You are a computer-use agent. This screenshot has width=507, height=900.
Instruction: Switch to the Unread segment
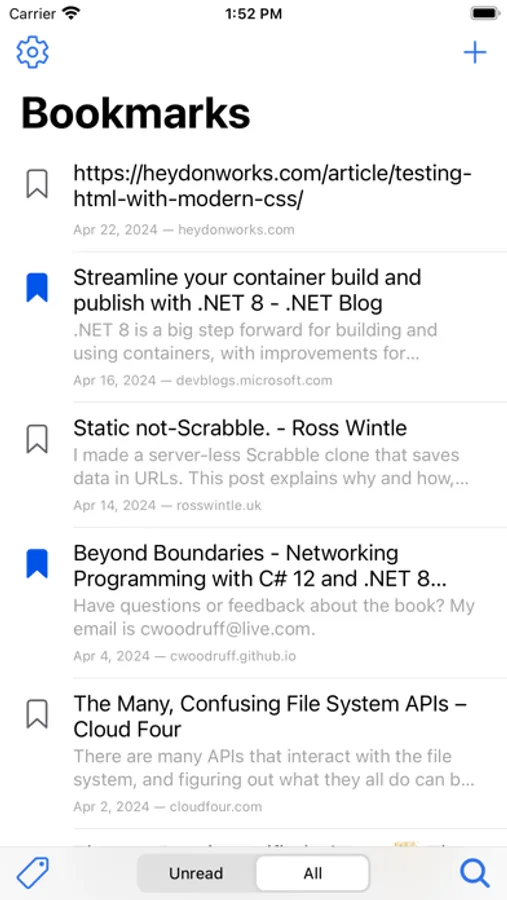pyautogui.click(x=196, y=874)
